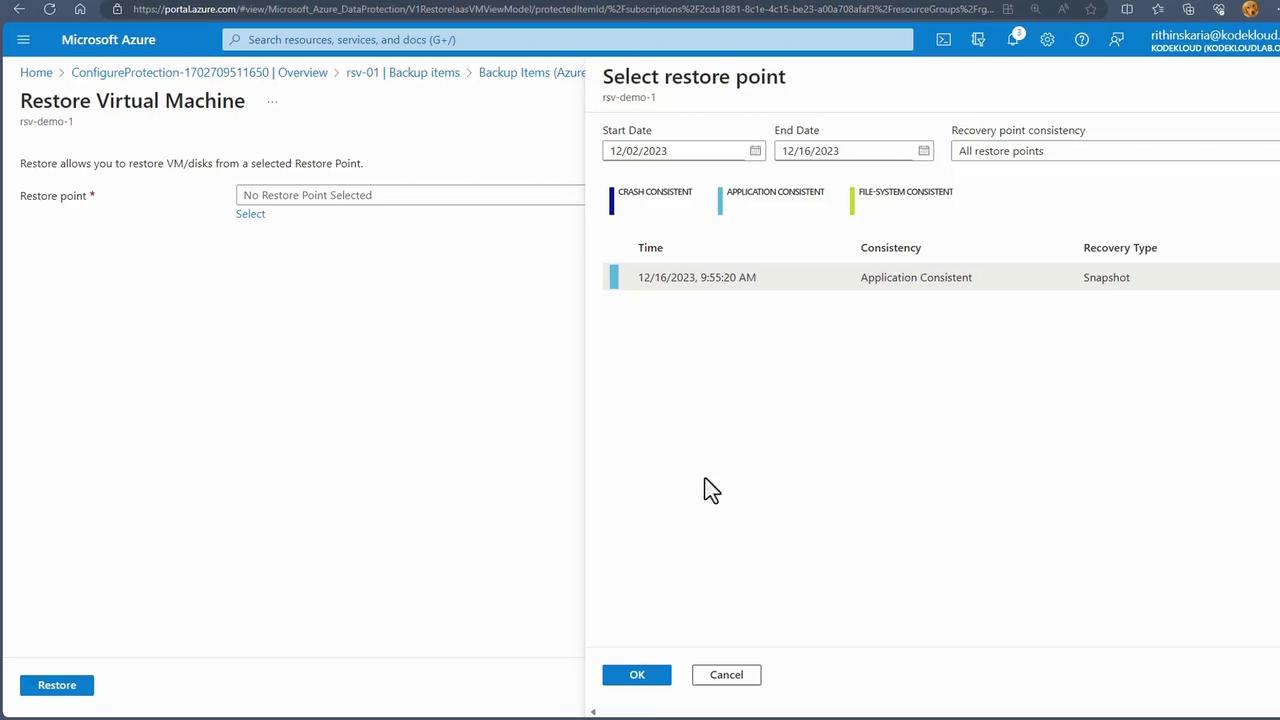
Task: Open the Feedback icon in the header
Action: pos(1116,40)
